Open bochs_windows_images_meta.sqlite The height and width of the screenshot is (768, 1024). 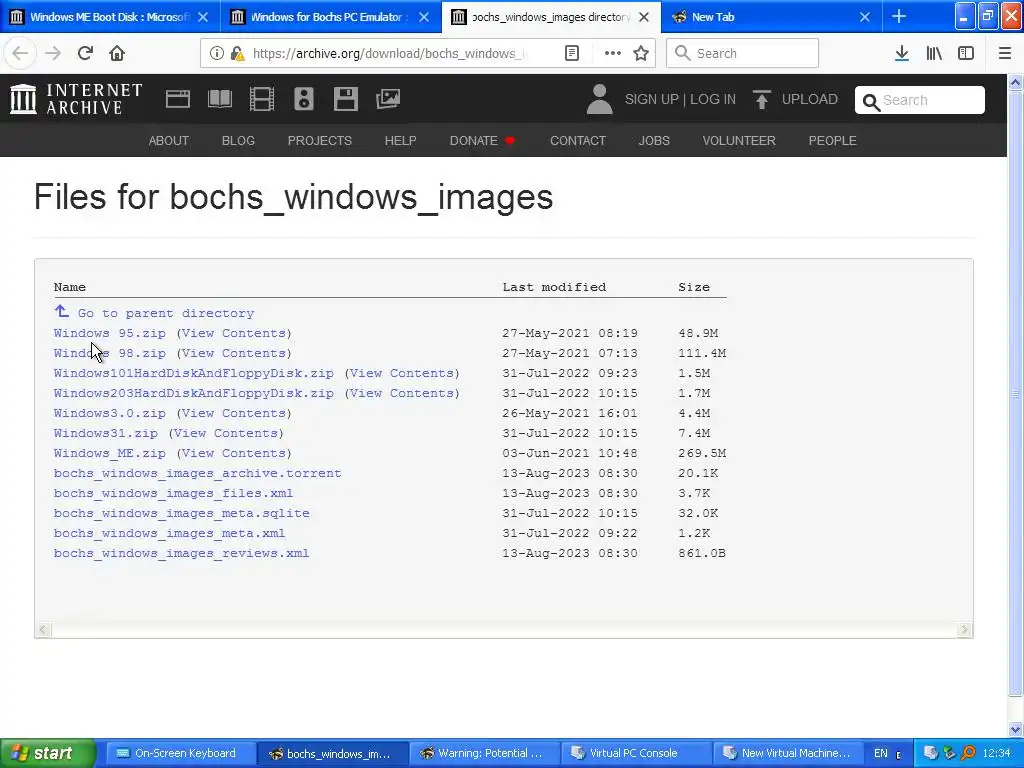pos(182,513)
